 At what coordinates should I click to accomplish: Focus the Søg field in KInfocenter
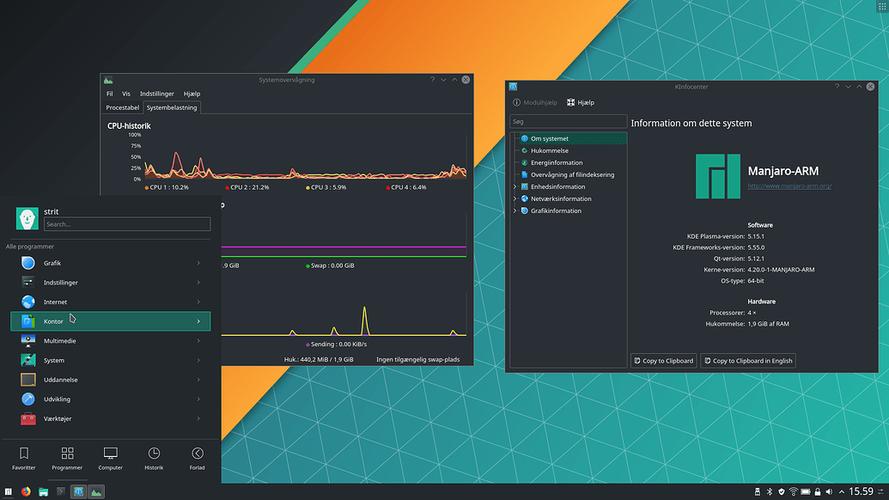[x=568, y=121]
